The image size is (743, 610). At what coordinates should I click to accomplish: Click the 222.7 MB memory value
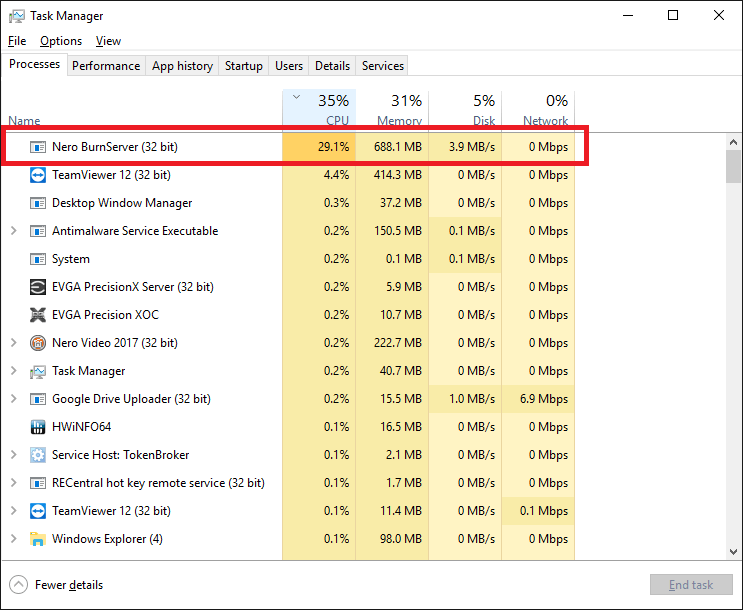coord(398,343)
